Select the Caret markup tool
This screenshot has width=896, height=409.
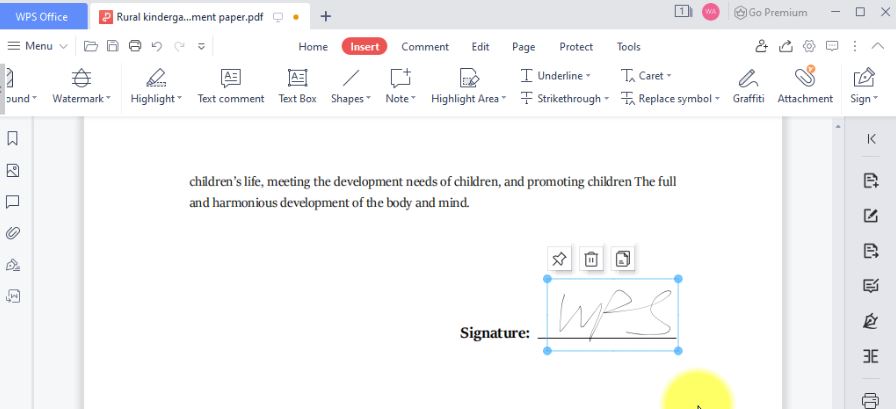646,75
